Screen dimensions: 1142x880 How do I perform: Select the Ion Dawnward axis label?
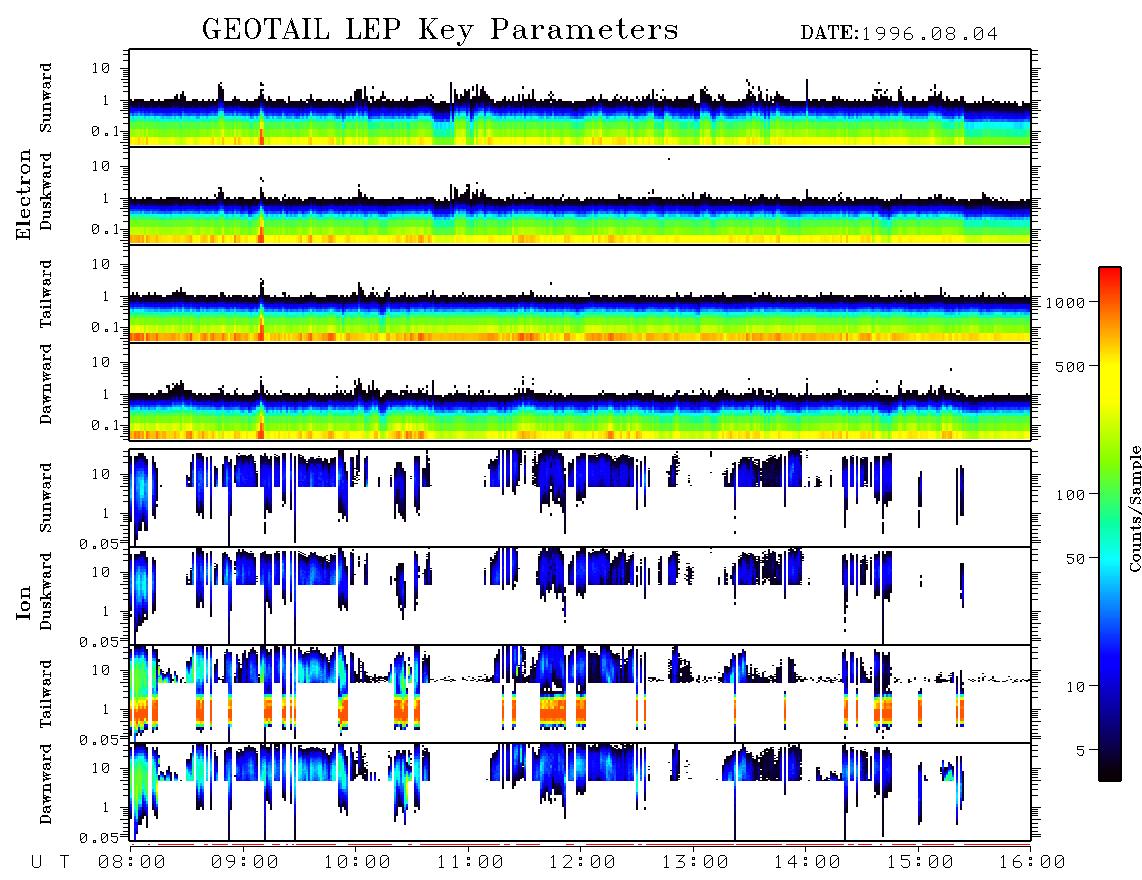pos(46,784)
